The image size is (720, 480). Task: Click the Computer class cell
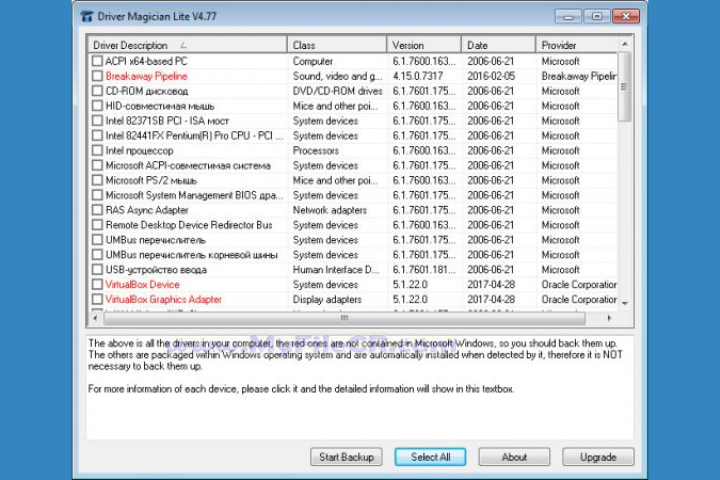coord(313,61)
